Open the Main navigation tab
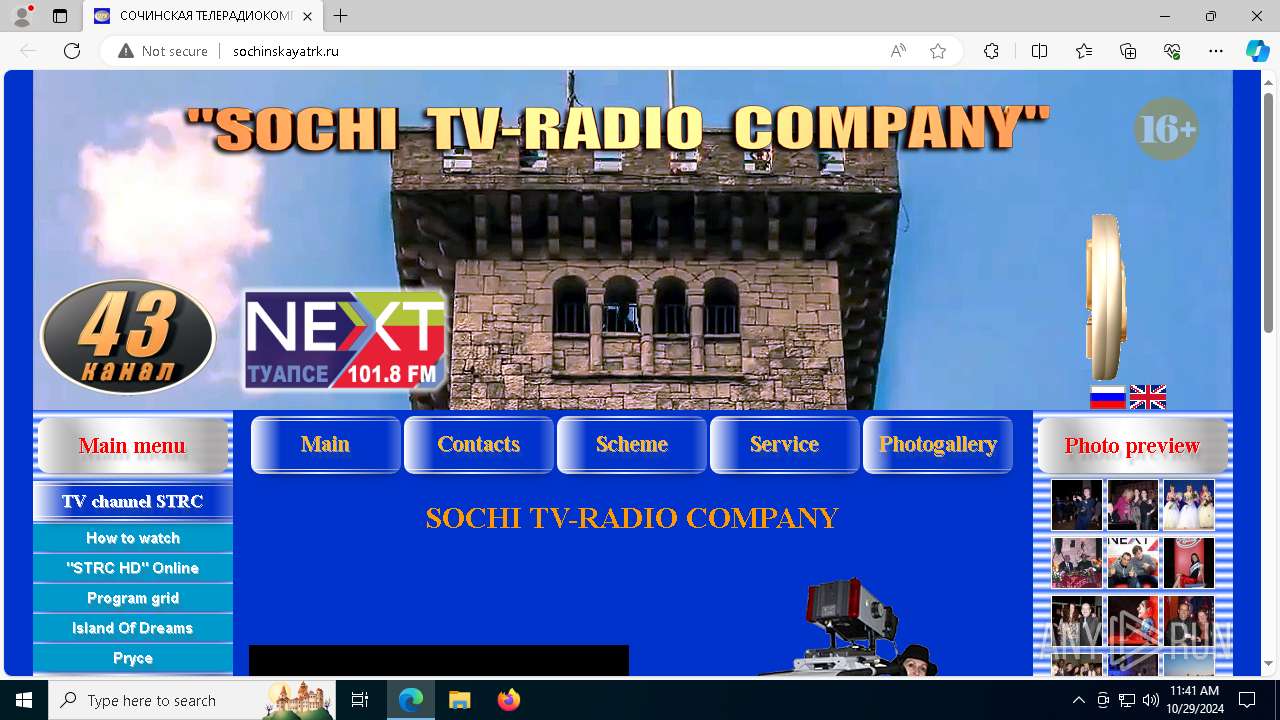 325,445
